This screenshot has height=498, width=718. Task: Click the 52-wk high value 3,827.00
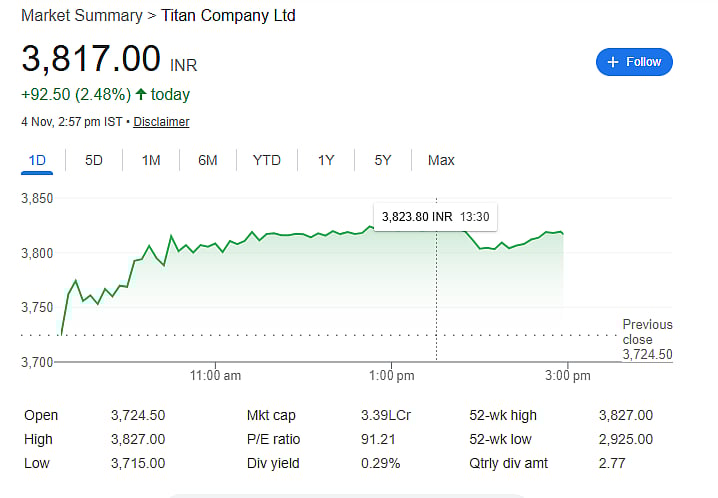625,415
